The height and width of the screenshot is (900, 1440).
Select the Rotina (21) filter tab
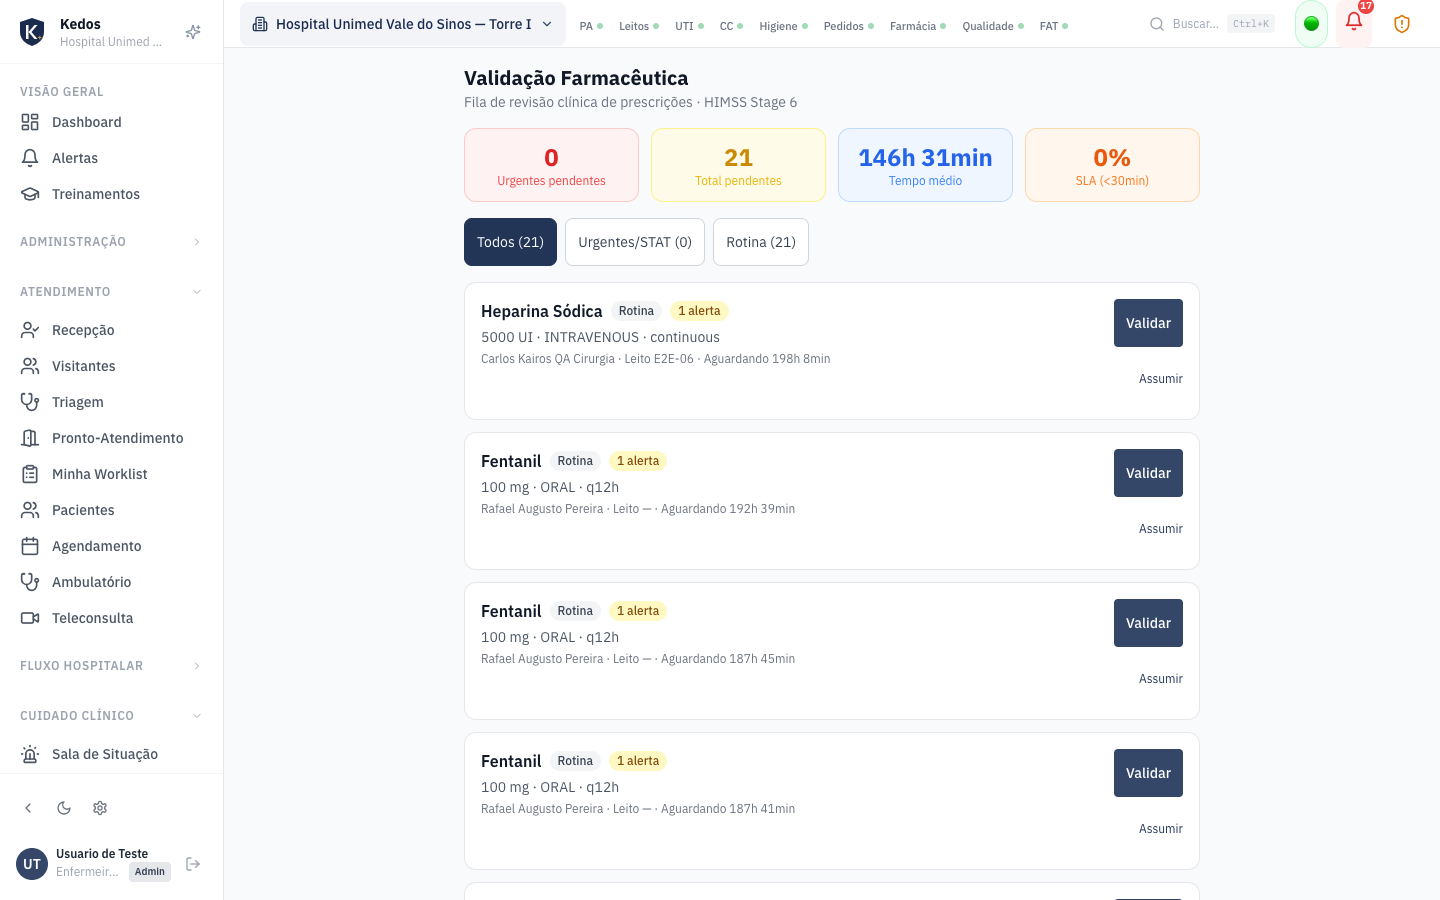click(761, 242)
